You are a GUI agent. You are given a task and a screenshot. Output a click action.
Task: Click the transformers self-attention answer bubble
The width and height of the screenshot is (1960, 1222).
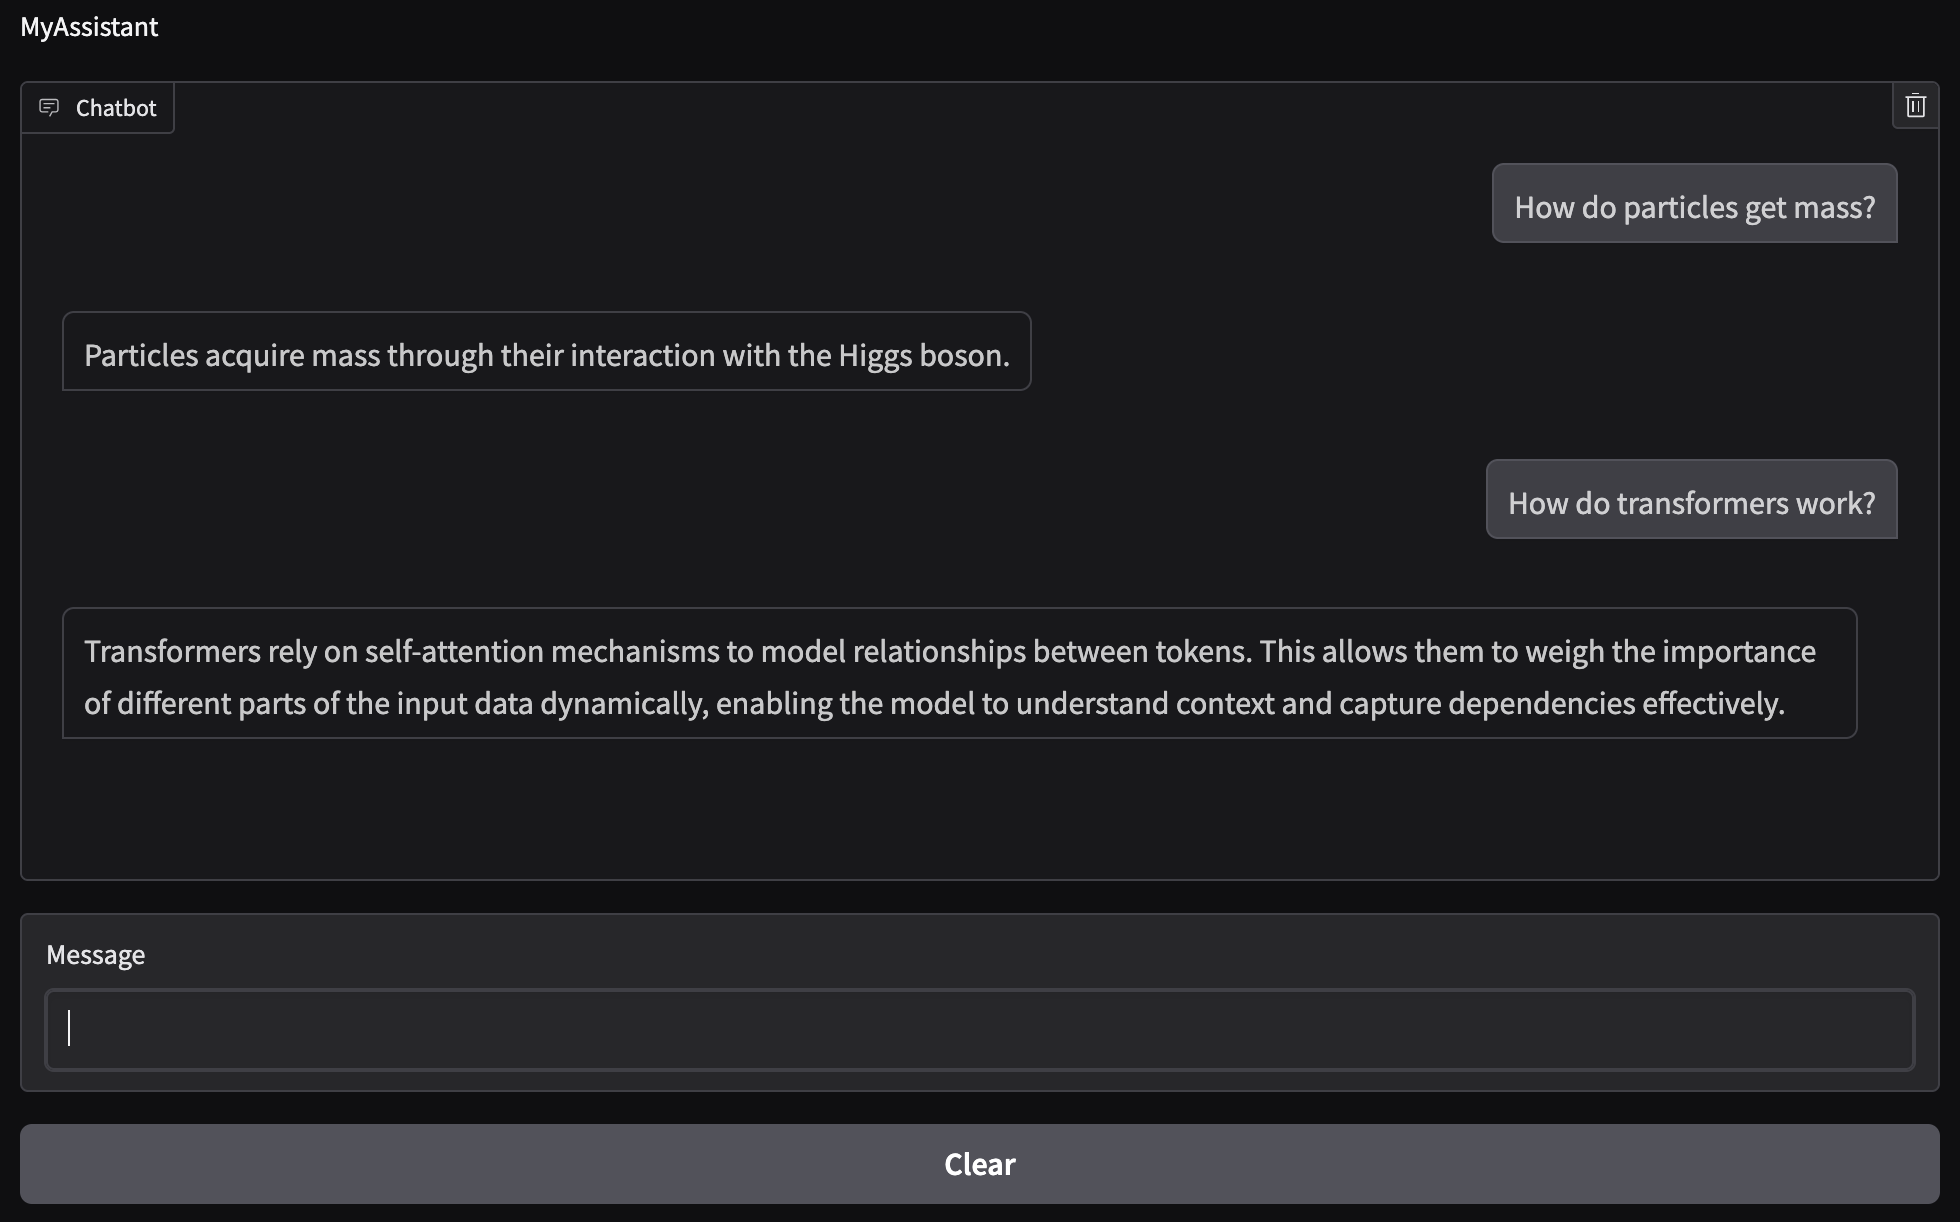(959, 673)
